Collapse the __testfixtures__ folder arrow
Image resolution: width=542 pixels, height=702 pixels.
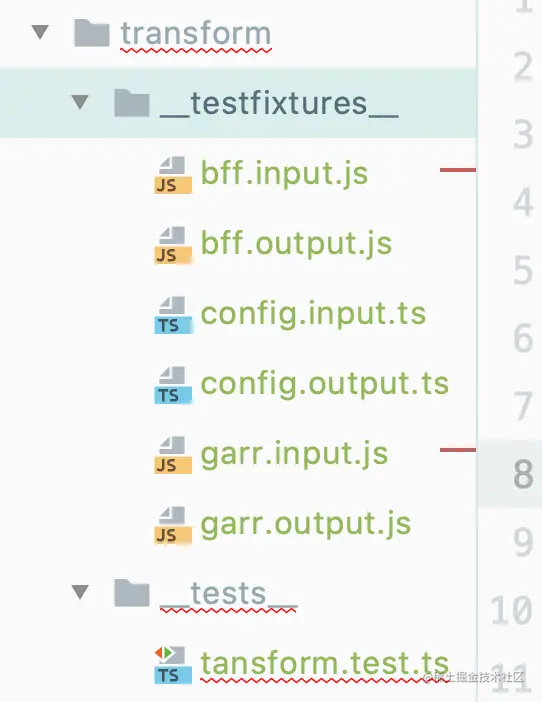pyautogui.click(x=80, y=102)
